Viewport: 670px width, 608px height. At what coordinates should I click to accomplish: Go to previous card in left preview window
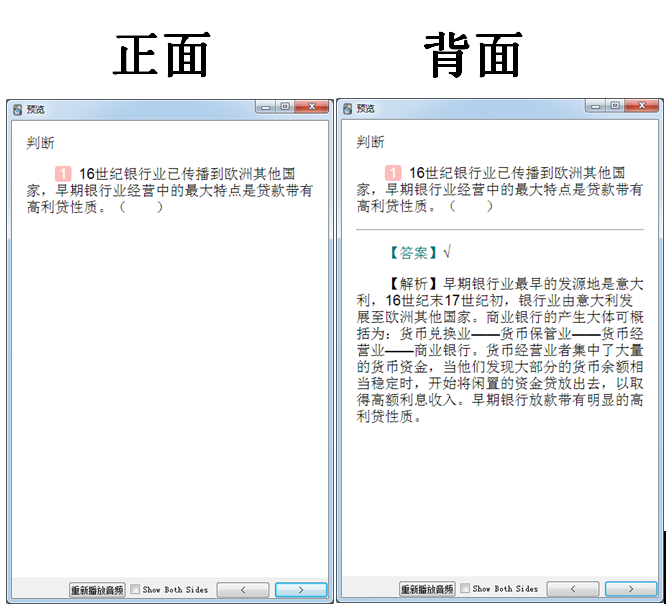click(x=243, y=590)
